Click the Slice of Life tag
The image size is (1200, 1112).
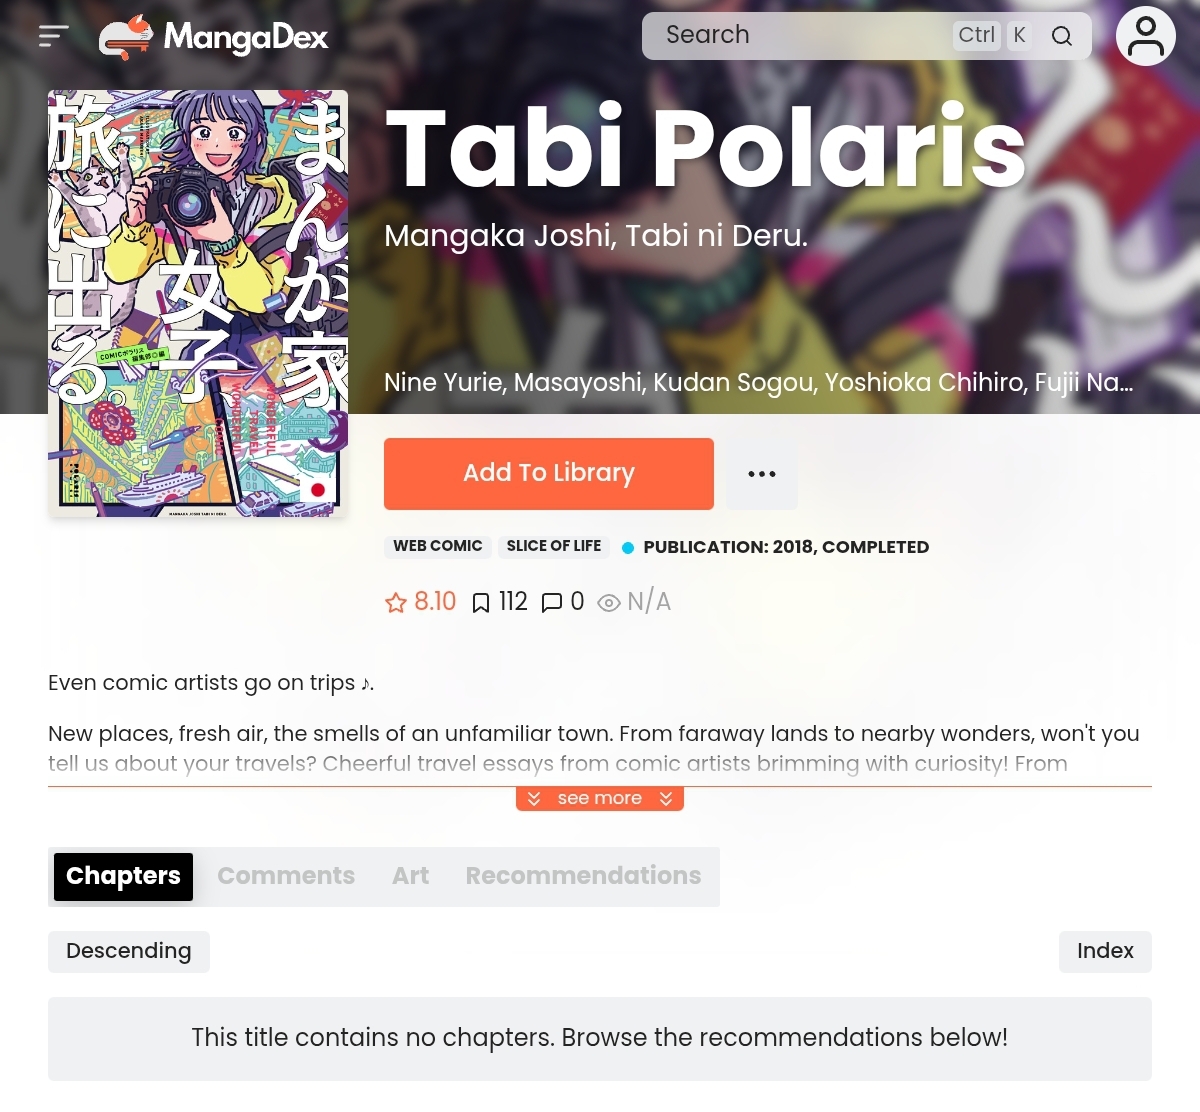tap(554, 546)
